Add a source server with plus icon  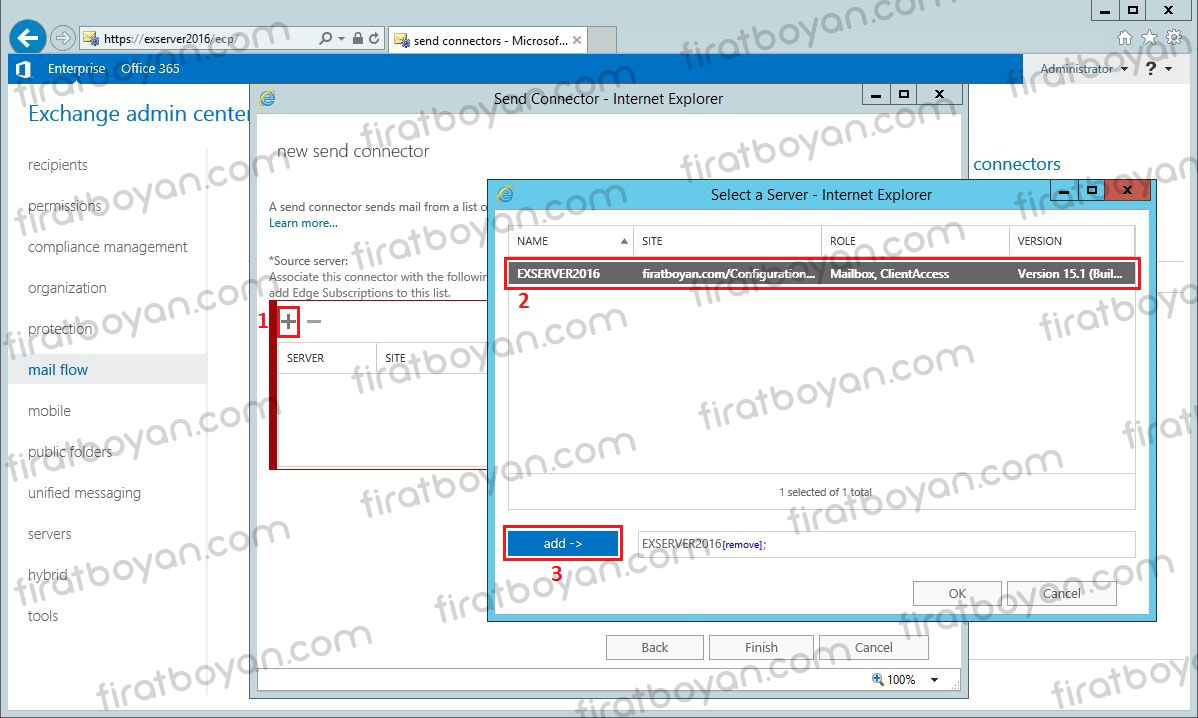coord(288,322)
